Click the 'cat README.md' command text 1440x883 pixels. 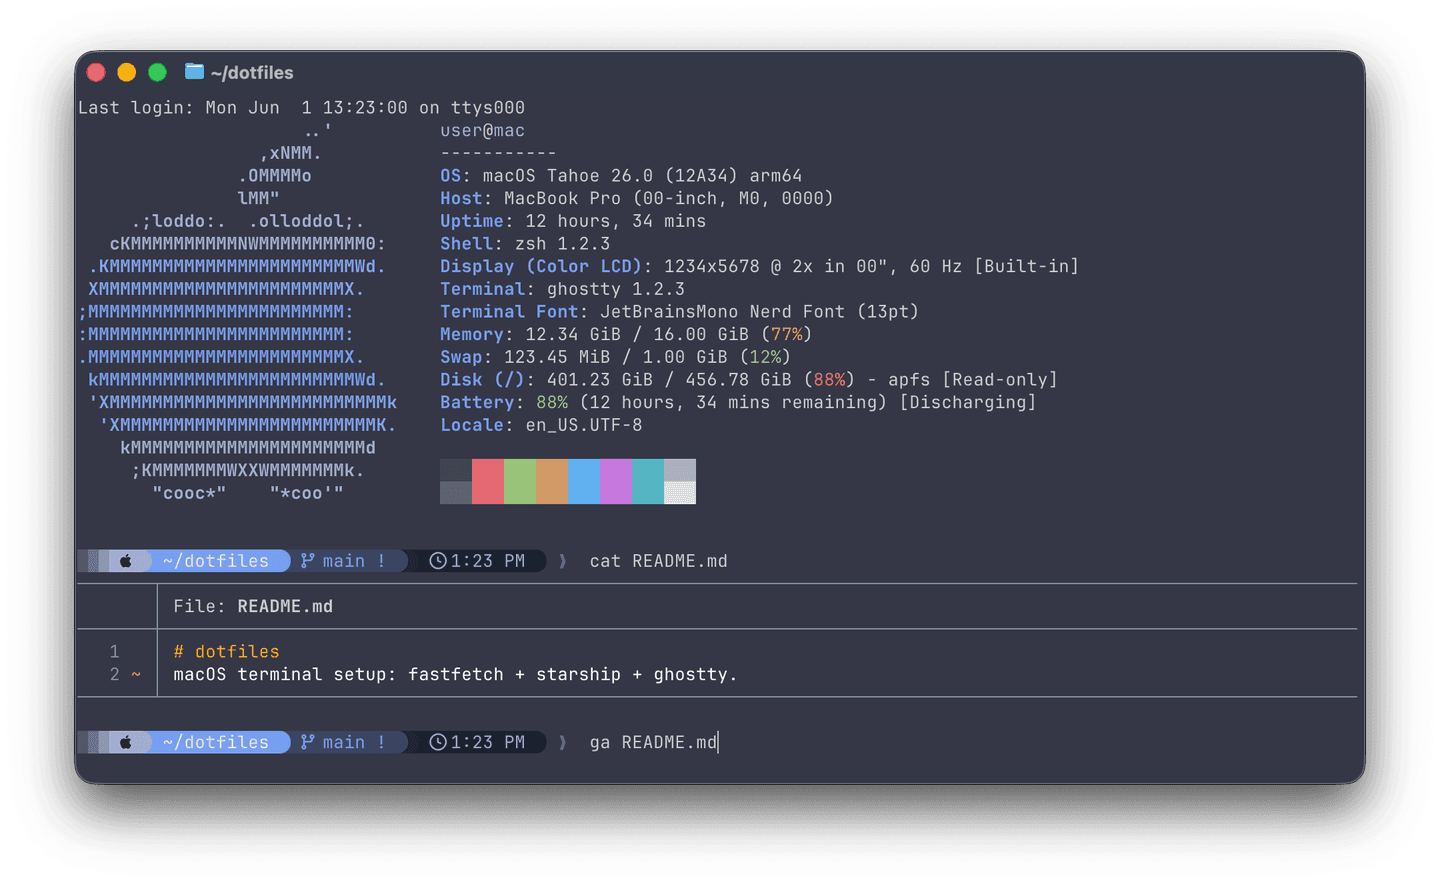tap(659, 561)
